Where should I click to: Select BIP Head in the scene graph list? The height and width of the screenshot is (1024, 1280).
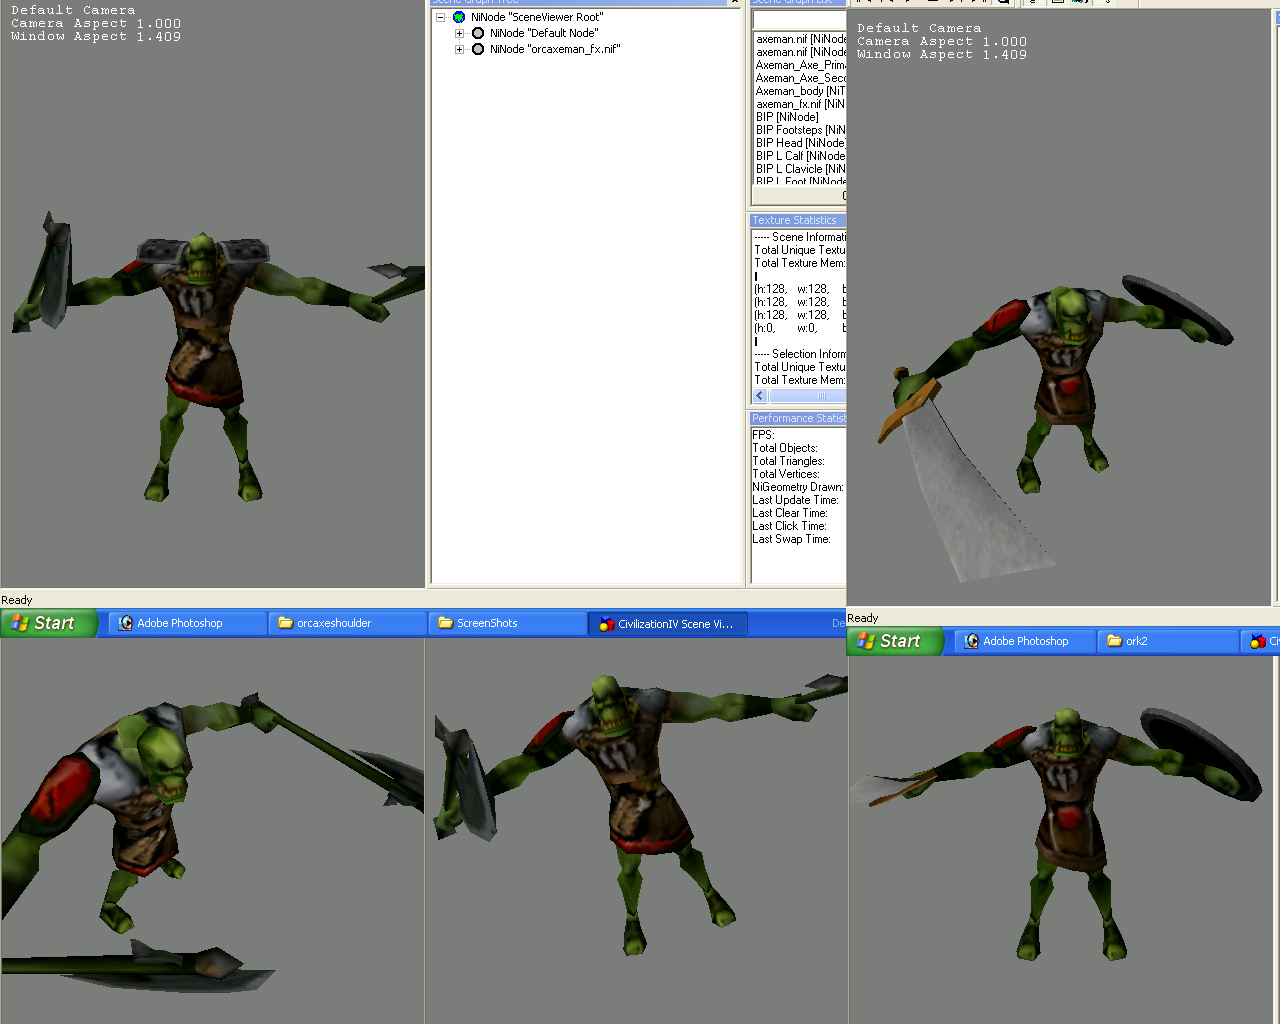(800, 143)
